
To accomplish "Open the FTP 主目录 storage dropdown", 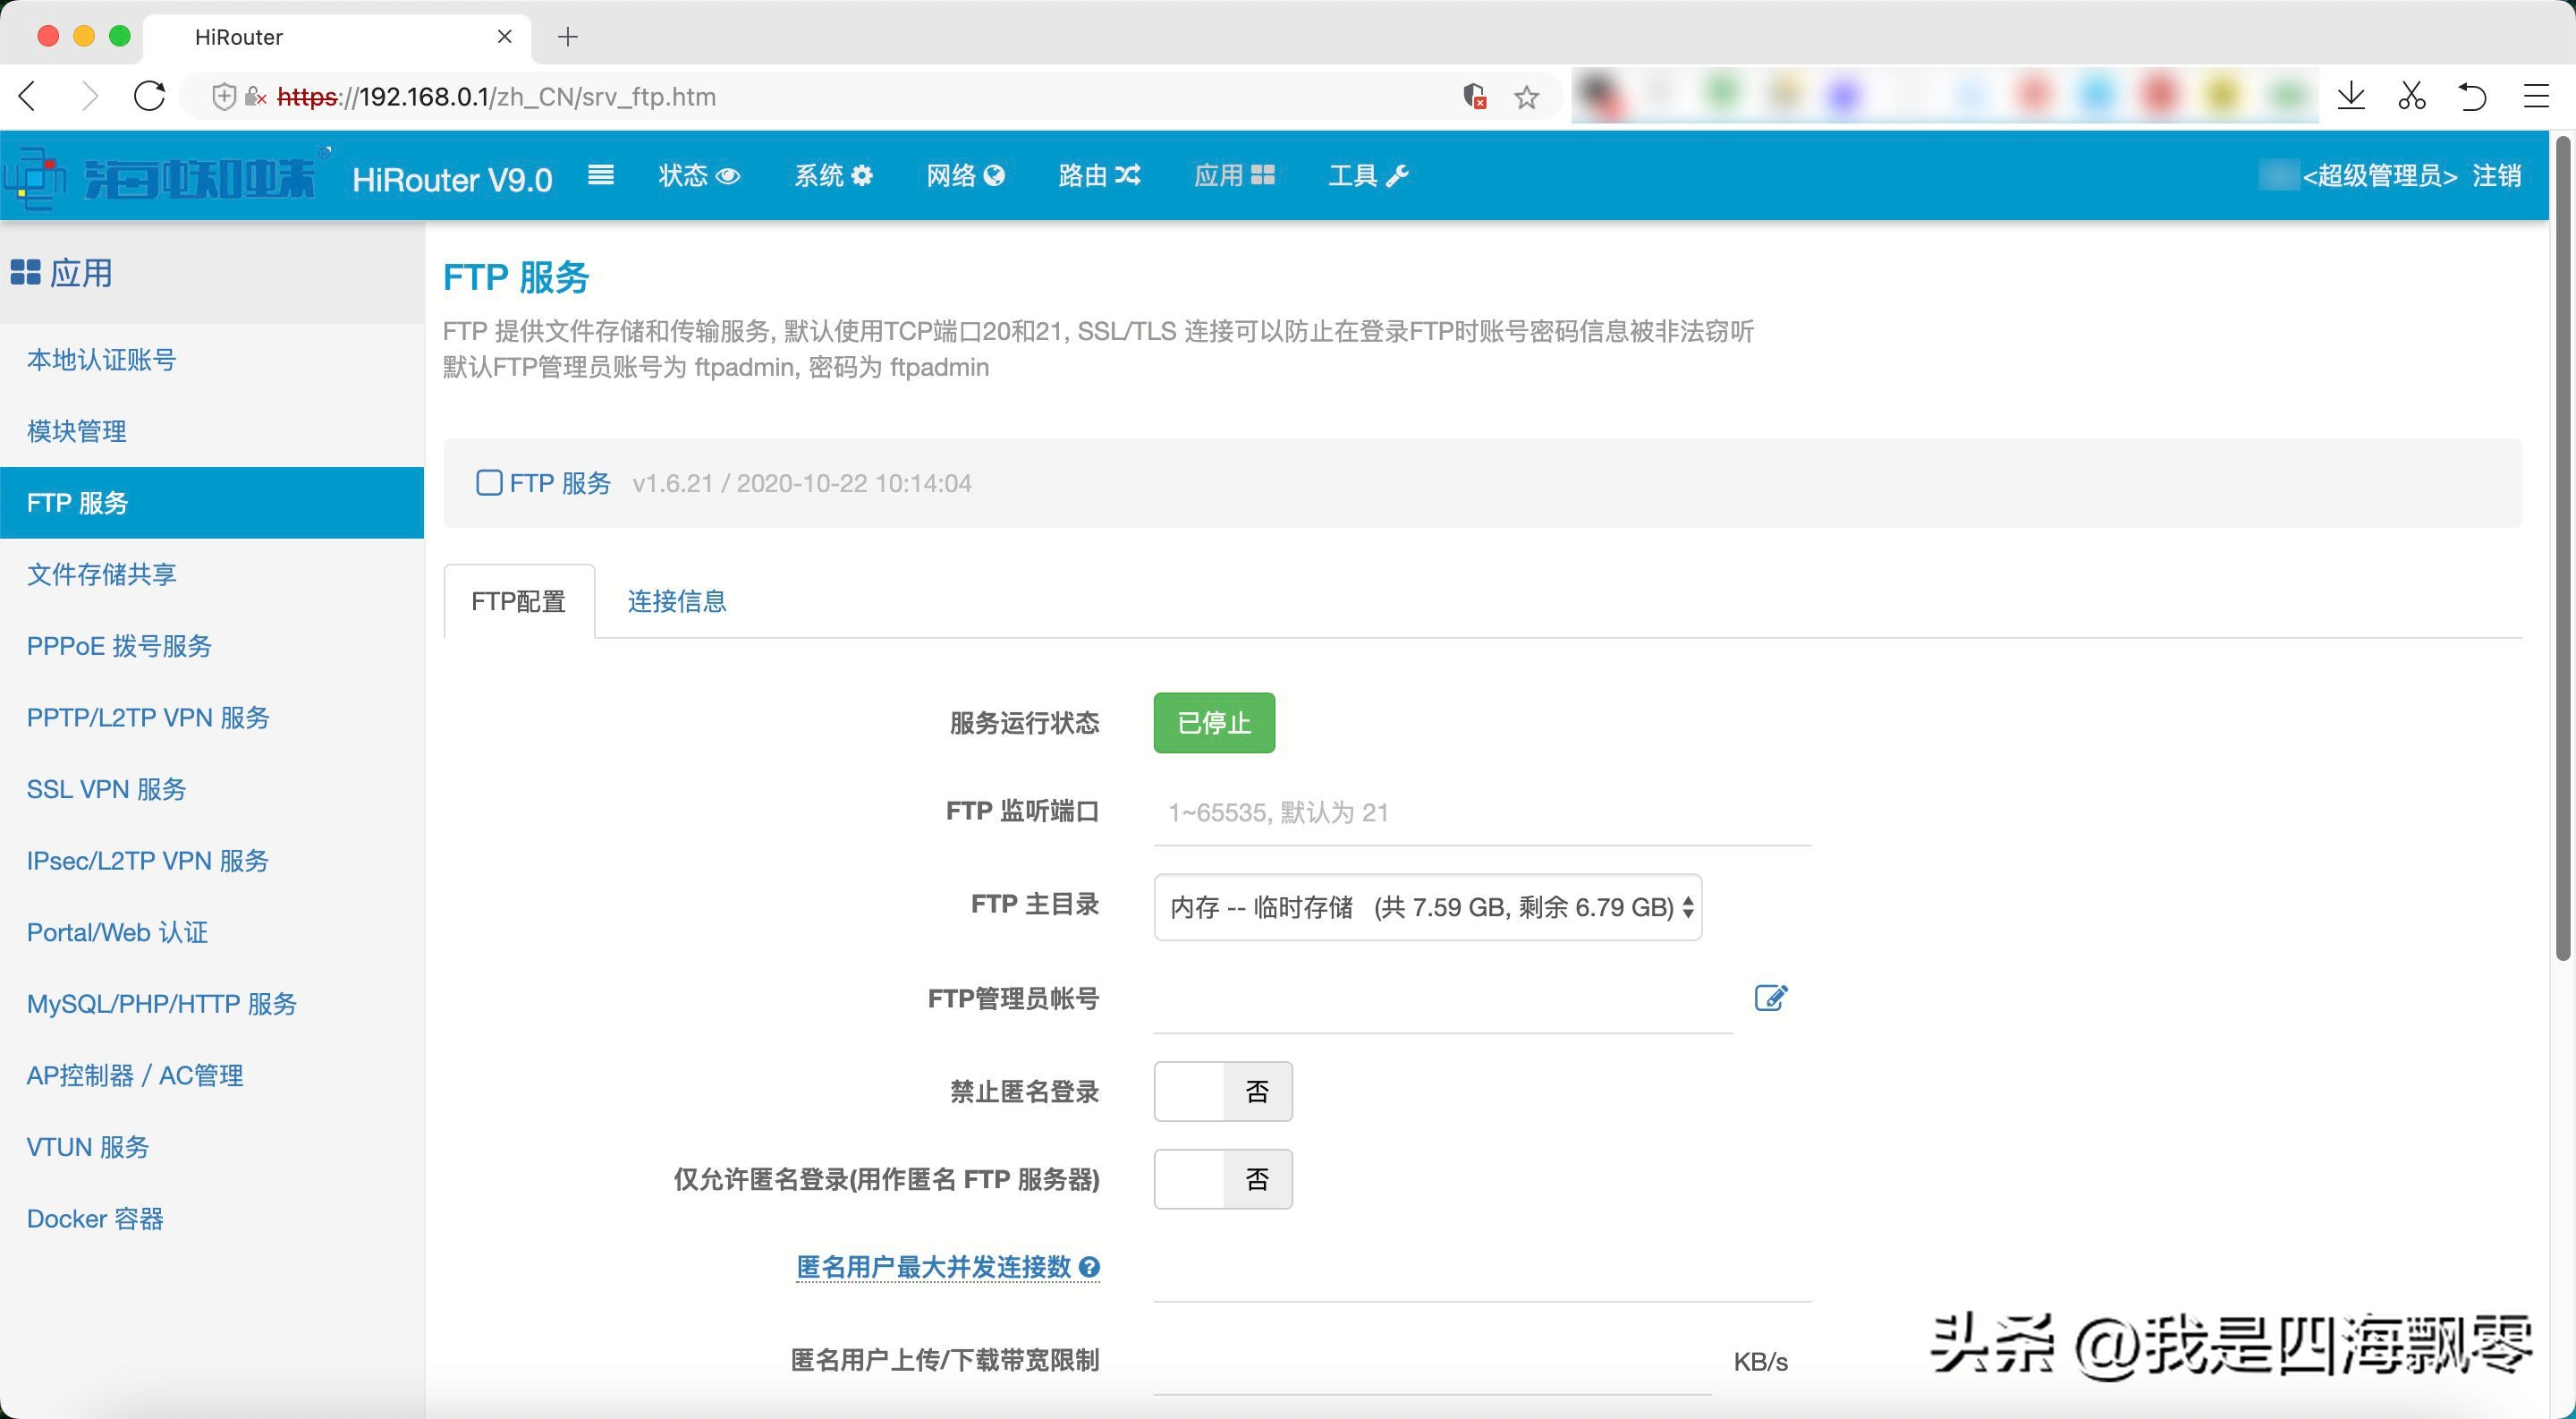I will click(x=1427, y=907).
